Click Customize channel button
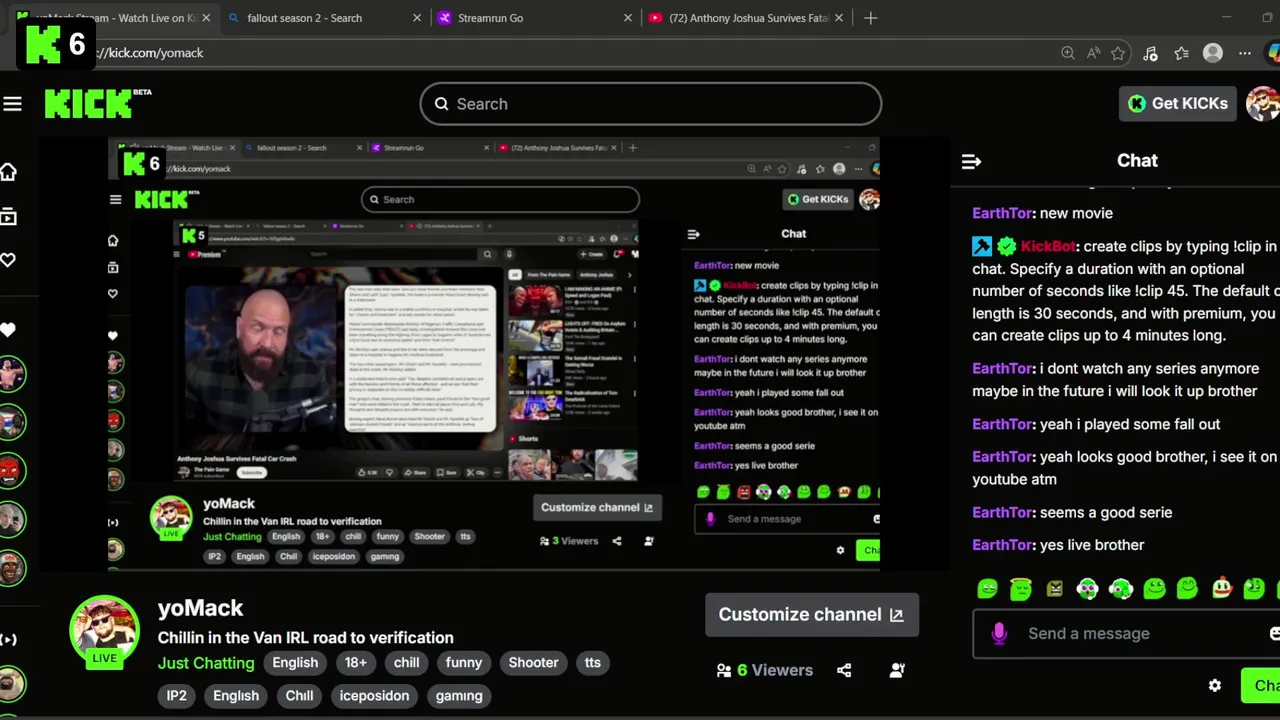The height and width of the screenshot is (720, 1280). tap(811, 615)
